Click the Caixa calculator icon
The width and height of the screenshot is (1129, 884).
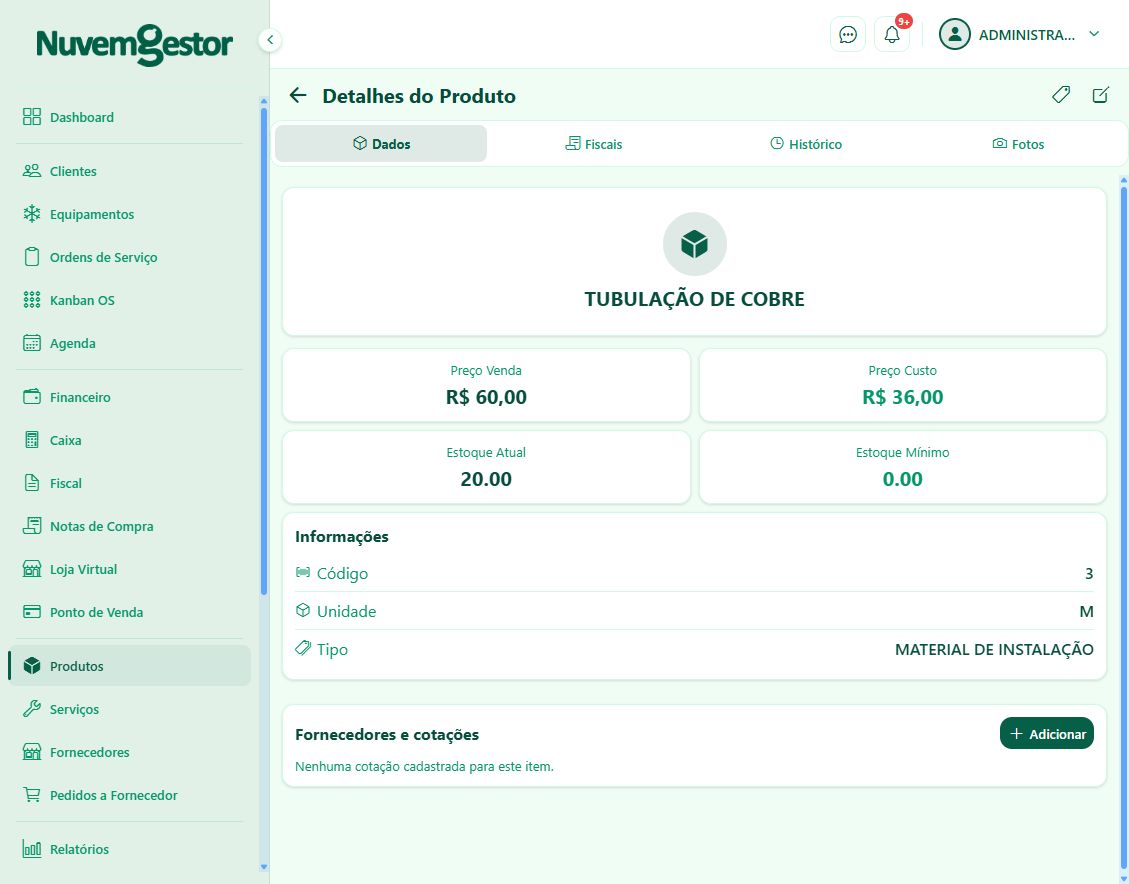(x=32, y=440)
